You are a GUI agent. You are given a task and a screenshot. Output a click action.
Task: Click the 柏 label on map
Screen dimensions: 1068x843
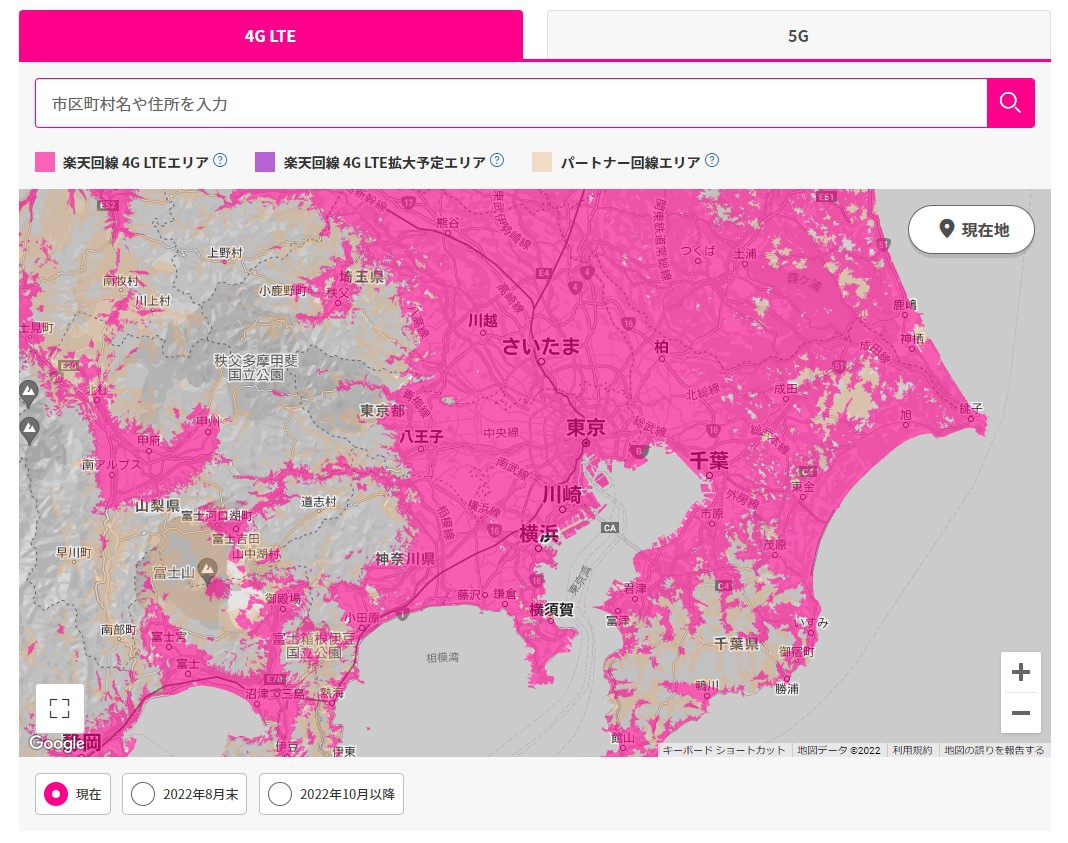(x=661, y=347)
